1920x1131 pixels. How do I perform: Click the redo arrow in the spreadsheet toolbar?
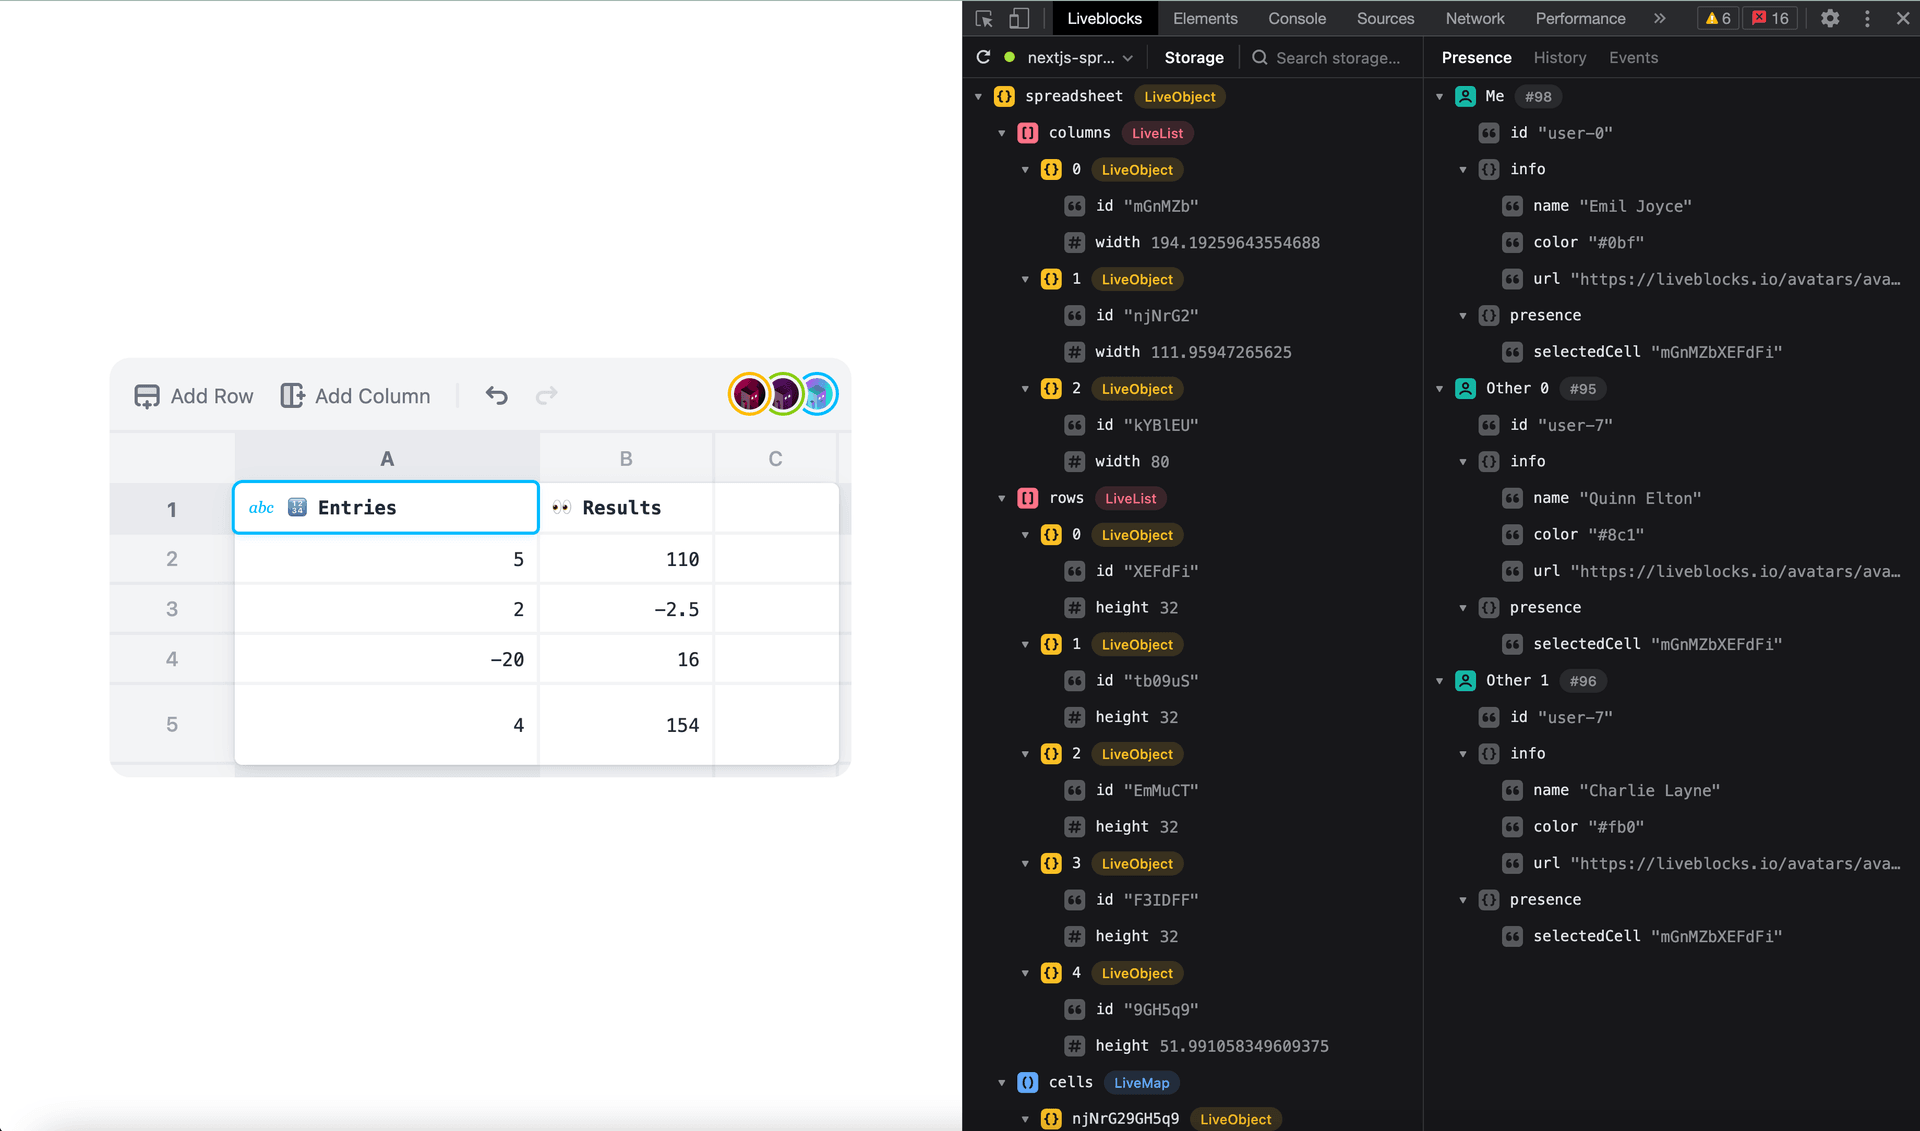(547, 395)
